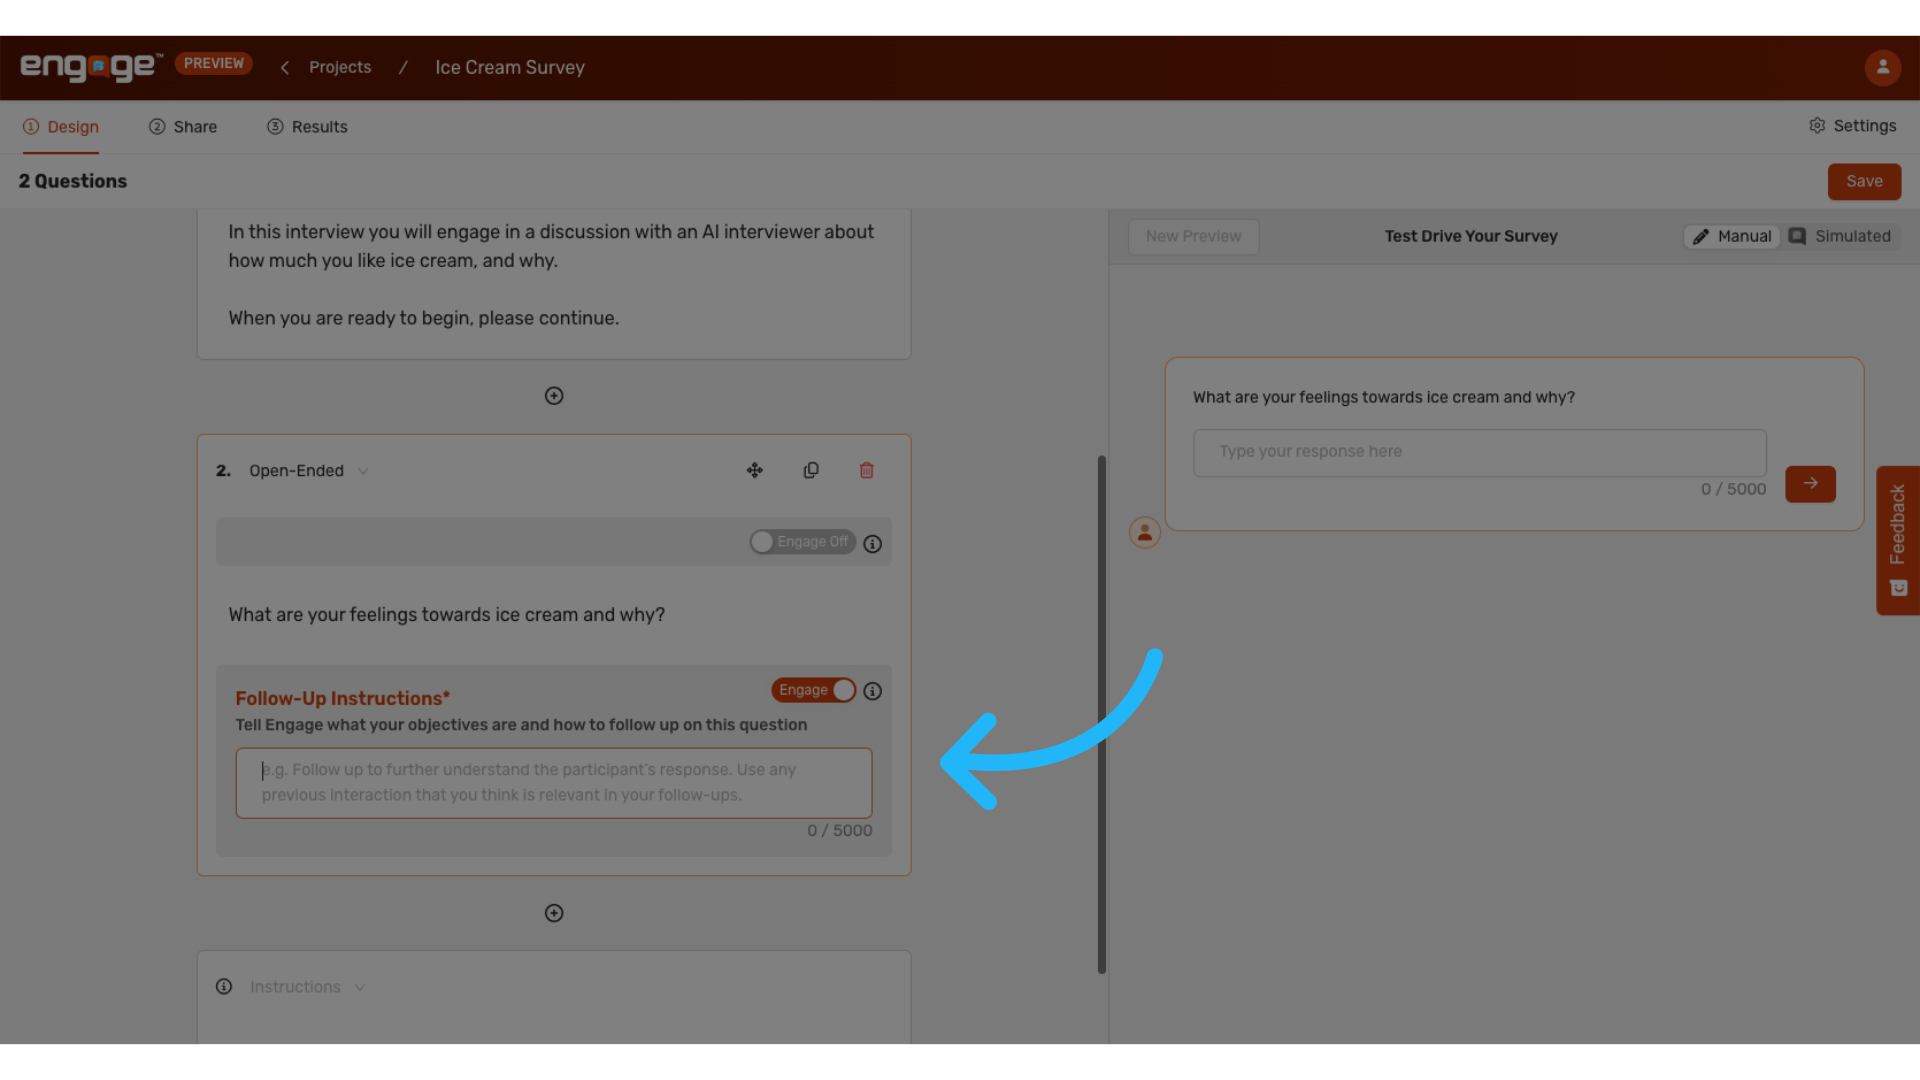The height and width of the screenshot is (1080, 1920).
Task: Click the back chevron beside Projects
Action: tap(285, 67)
